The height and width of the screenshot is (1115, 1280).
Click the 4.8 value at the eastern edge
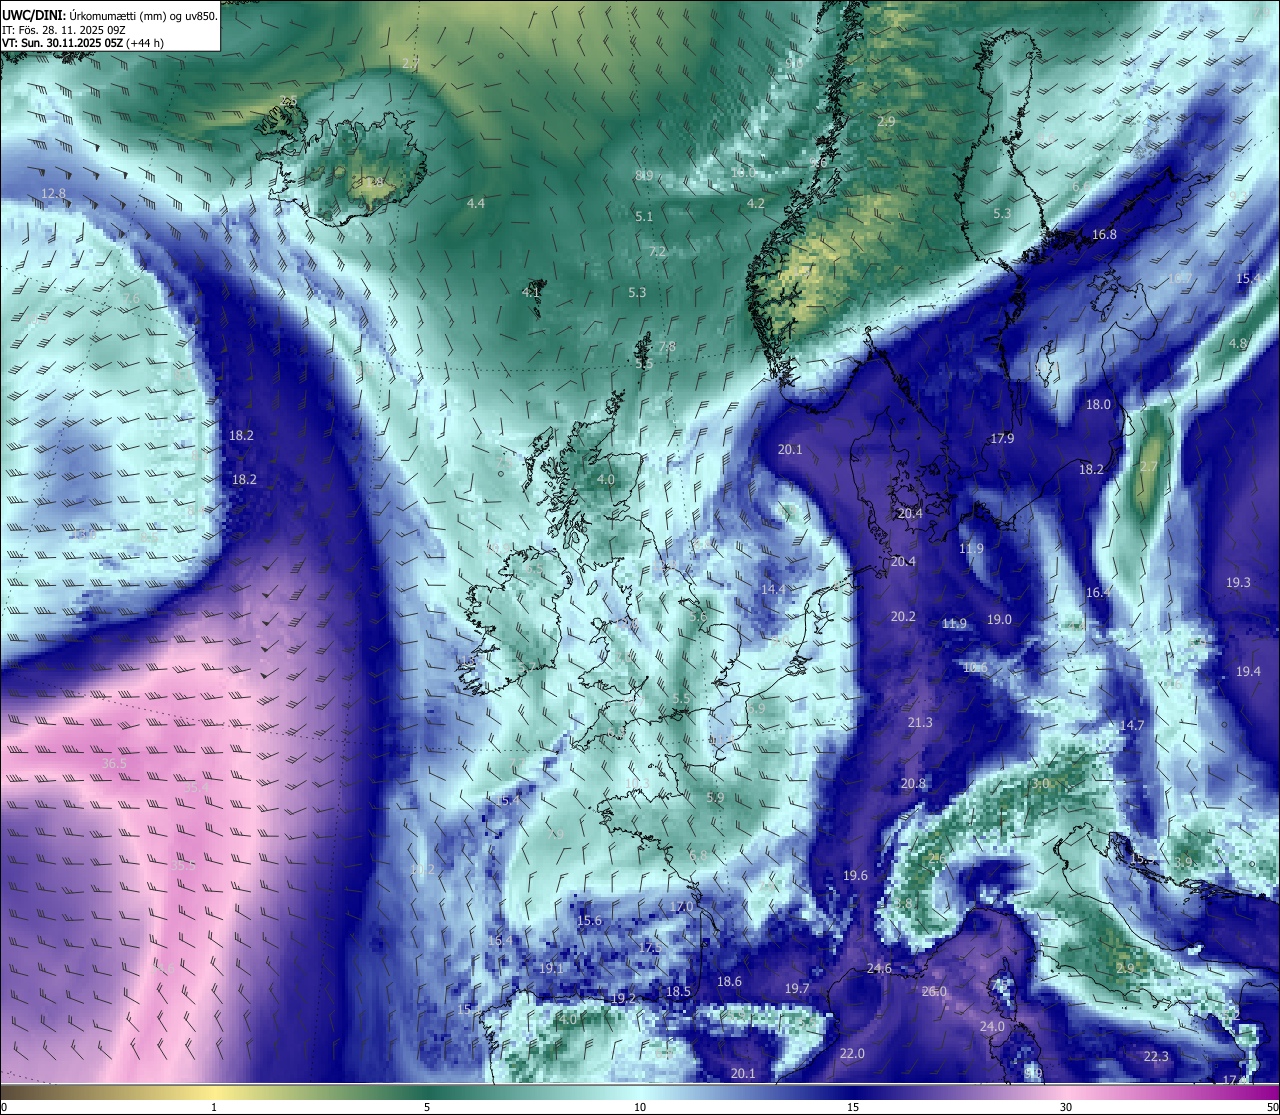click(1238, 343)
